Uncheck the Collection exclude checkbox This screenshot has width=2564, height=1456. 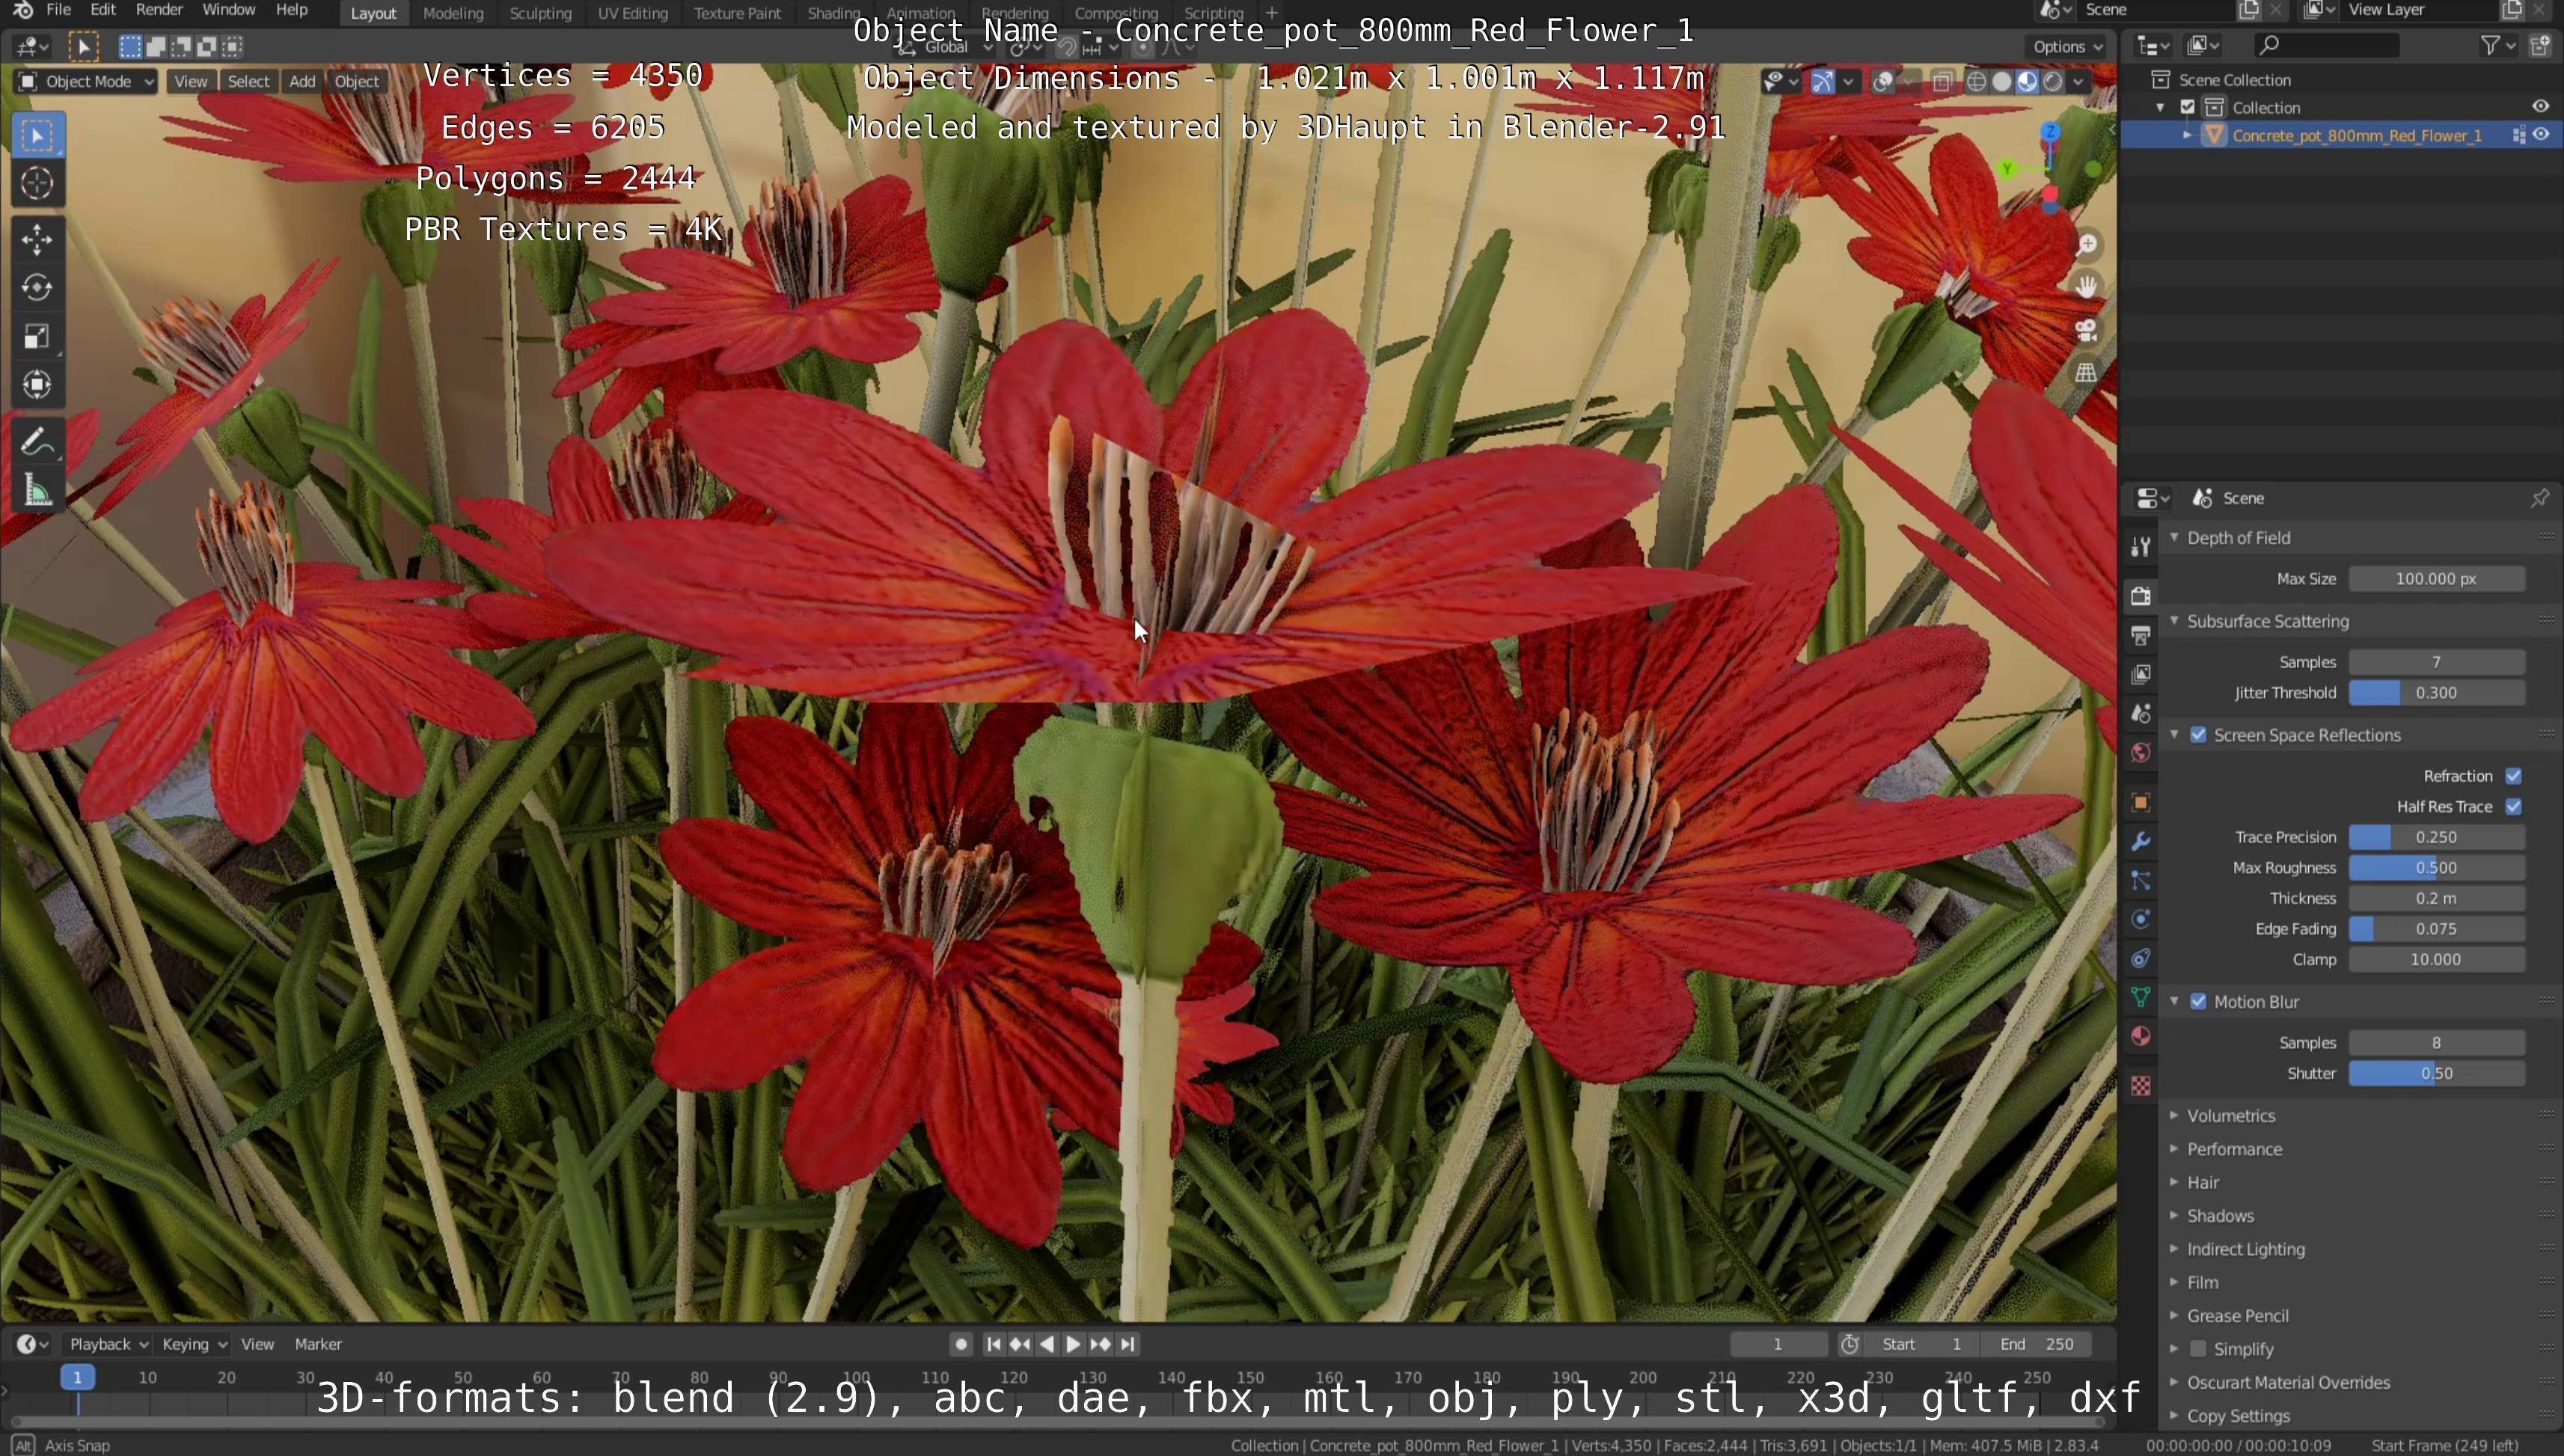tap(2188, 107)
